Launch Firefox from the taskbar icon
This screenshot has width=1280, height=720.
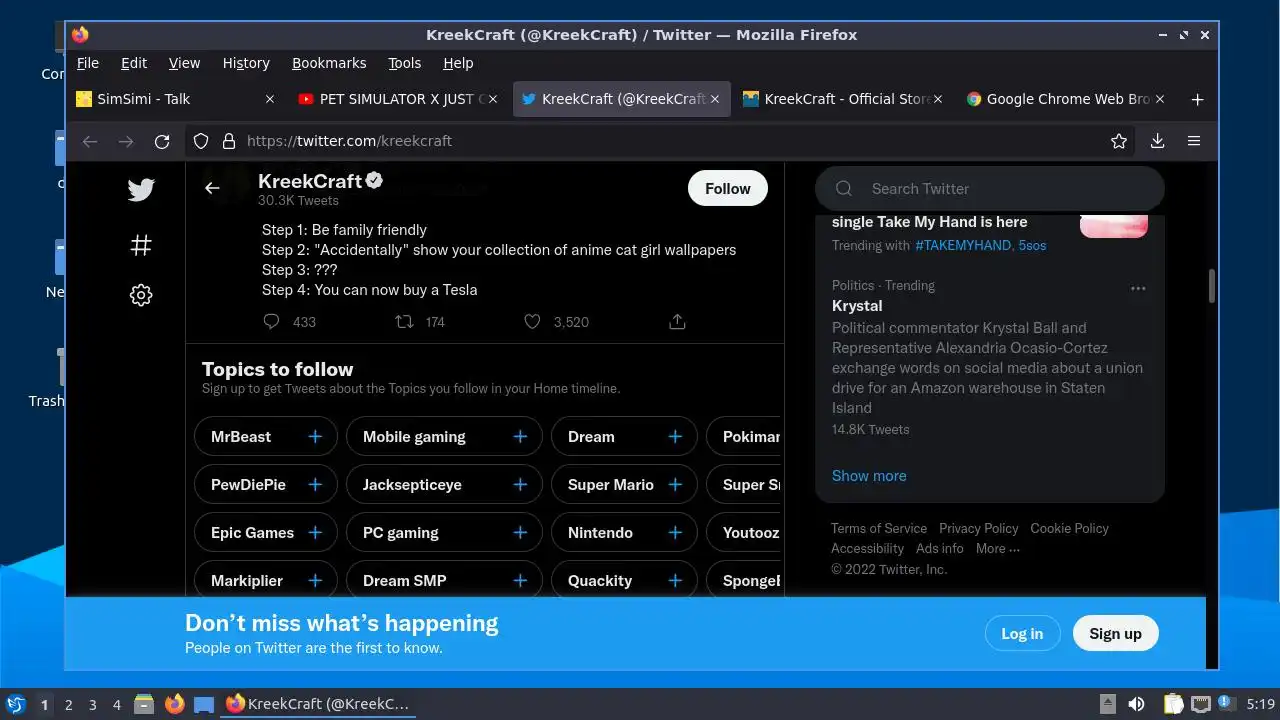point(174,704)
